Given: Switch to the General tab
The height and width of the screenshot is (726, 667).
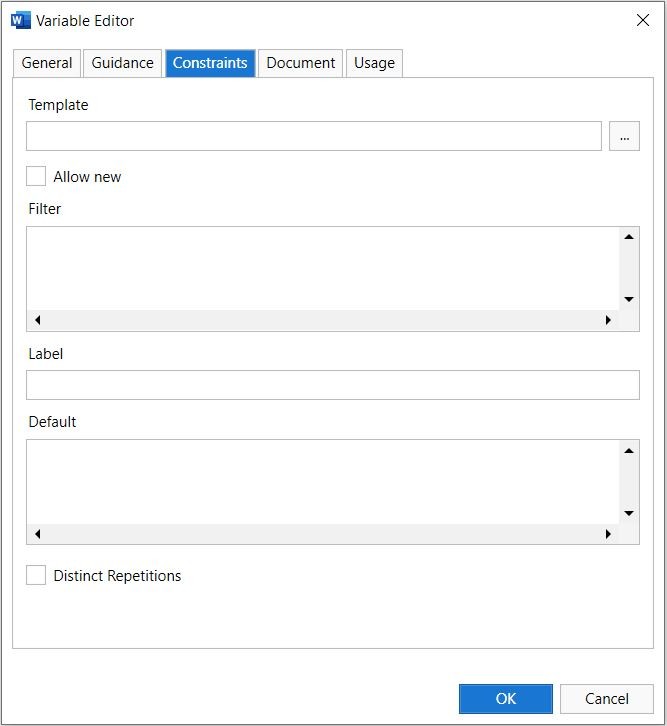Looking at the screenshot, I should tap(47, 63).
